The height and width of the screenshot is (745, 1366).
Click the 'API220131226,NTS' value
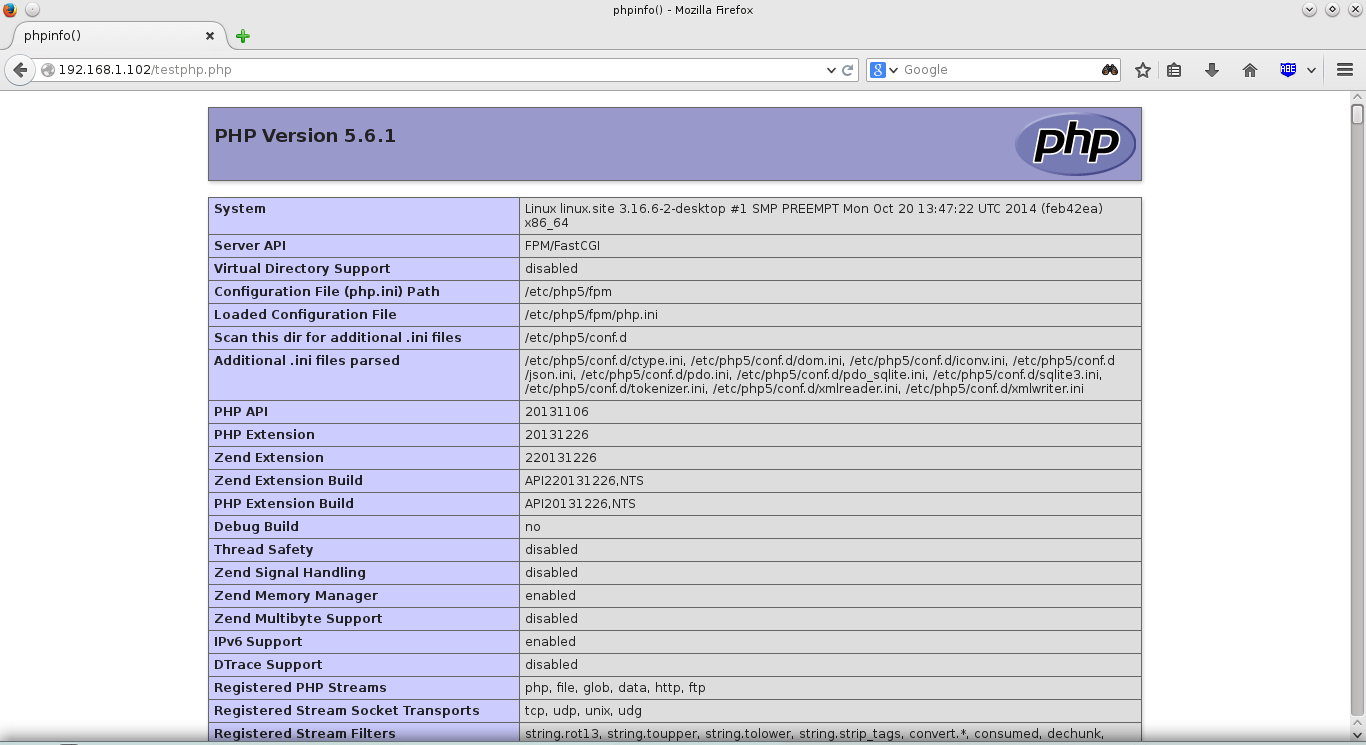click(584, 481)
